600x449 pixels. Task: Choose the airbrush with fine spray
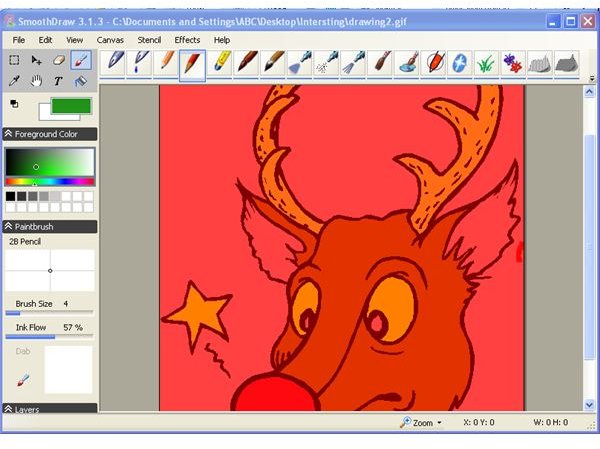(353, 63)
